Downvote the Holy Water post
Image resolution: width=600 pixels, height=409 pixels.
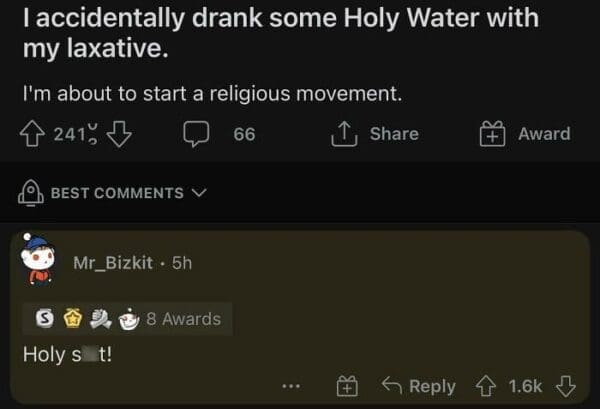pos(119,134)
